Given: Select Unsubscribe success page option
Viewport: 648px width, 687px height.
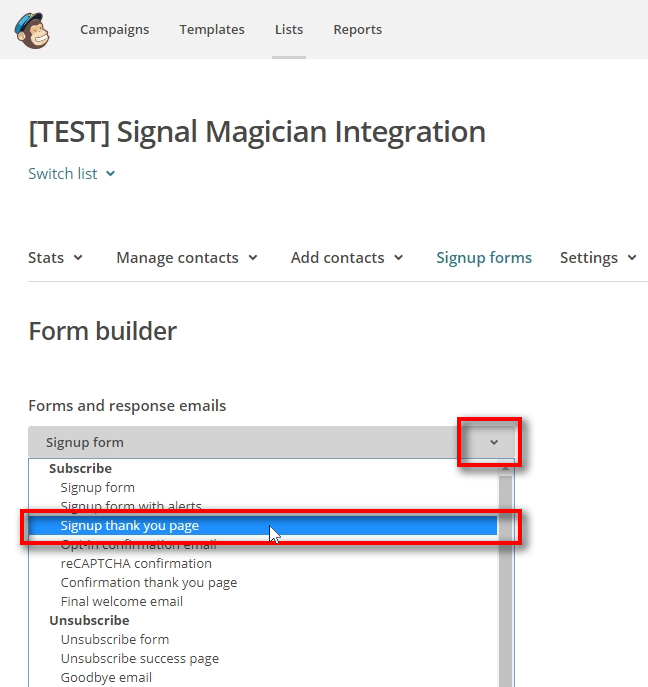Looking at the screenshot, I should tap(140, 659).
